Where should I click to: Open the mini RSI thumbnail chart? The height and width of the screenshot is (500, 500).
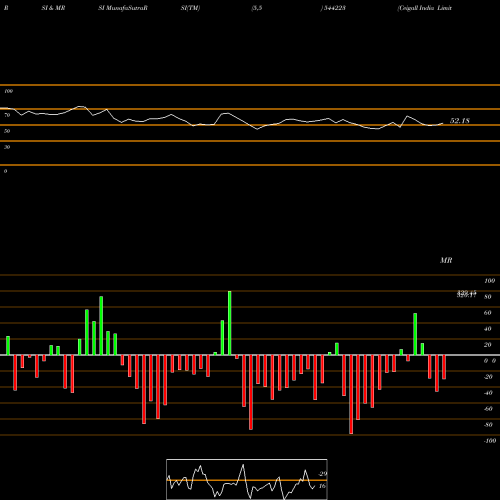point(247,479)
